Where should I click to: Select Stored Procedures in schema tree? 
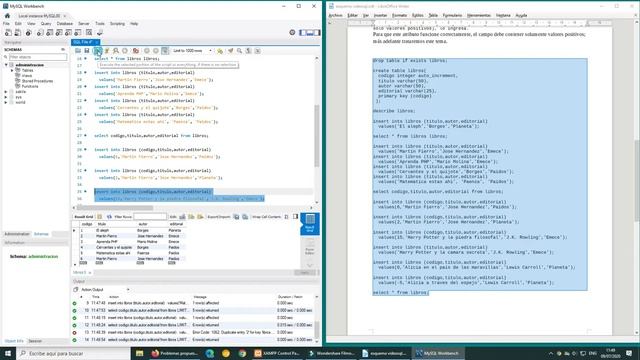pyautogui.click(x=37, y=81)
